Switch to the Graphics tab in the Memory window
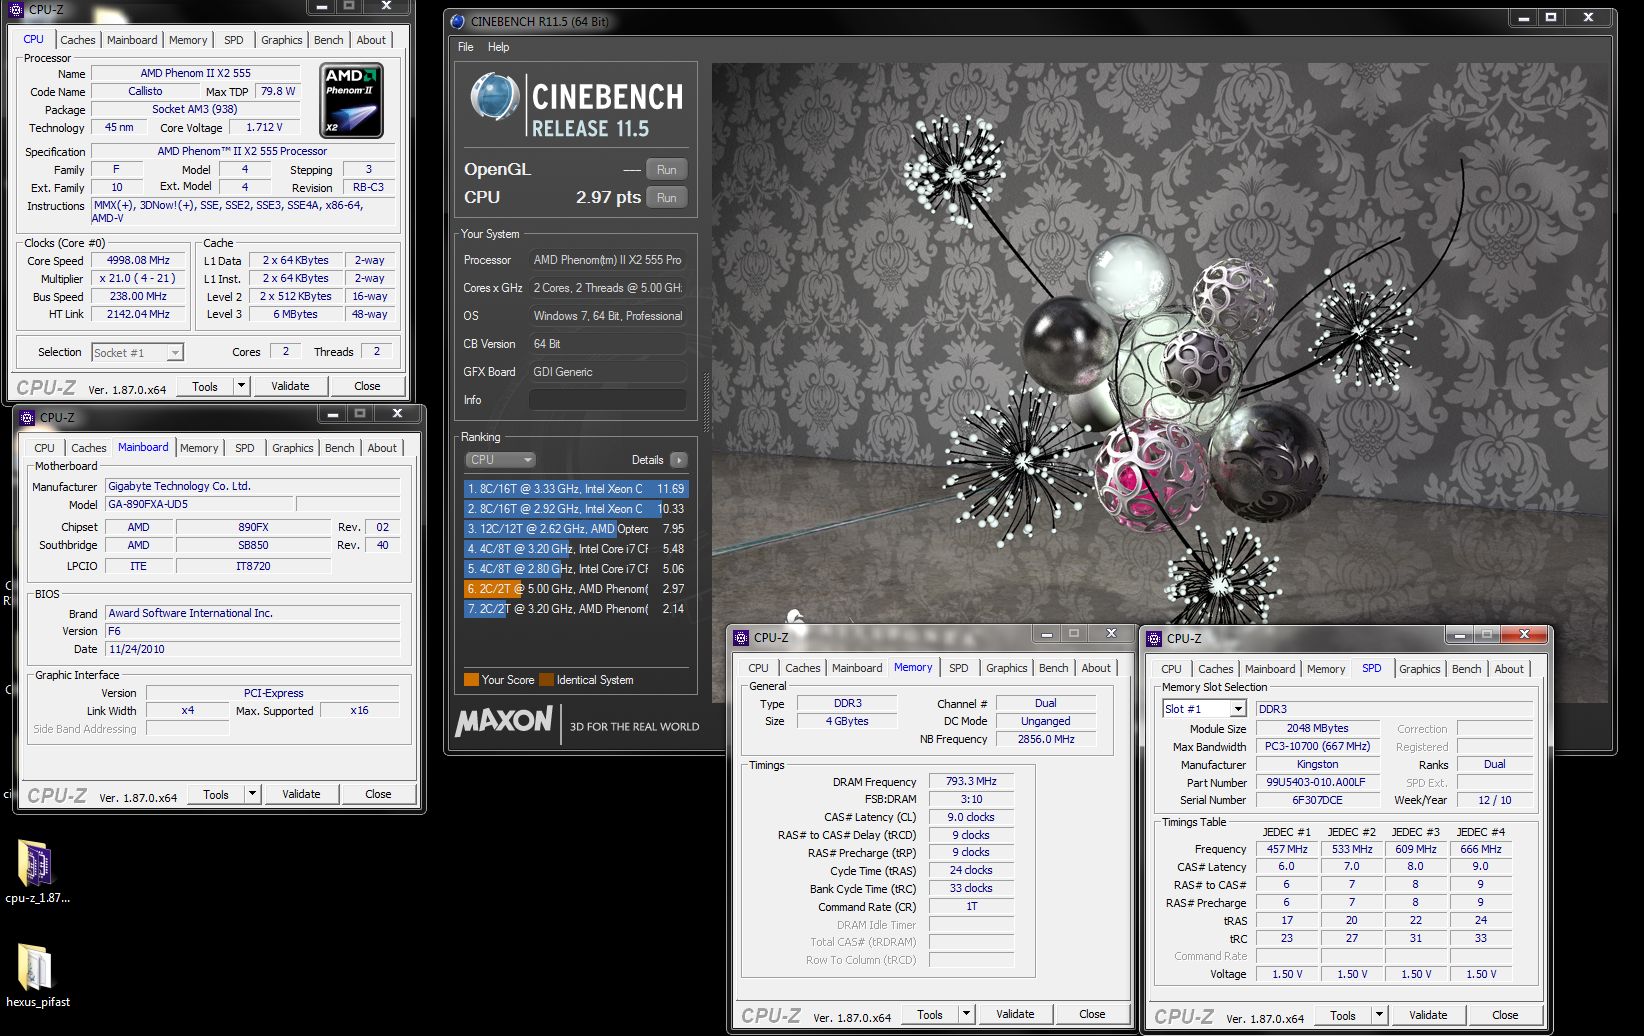The image size is (1644, 1036). [1007, 668]
